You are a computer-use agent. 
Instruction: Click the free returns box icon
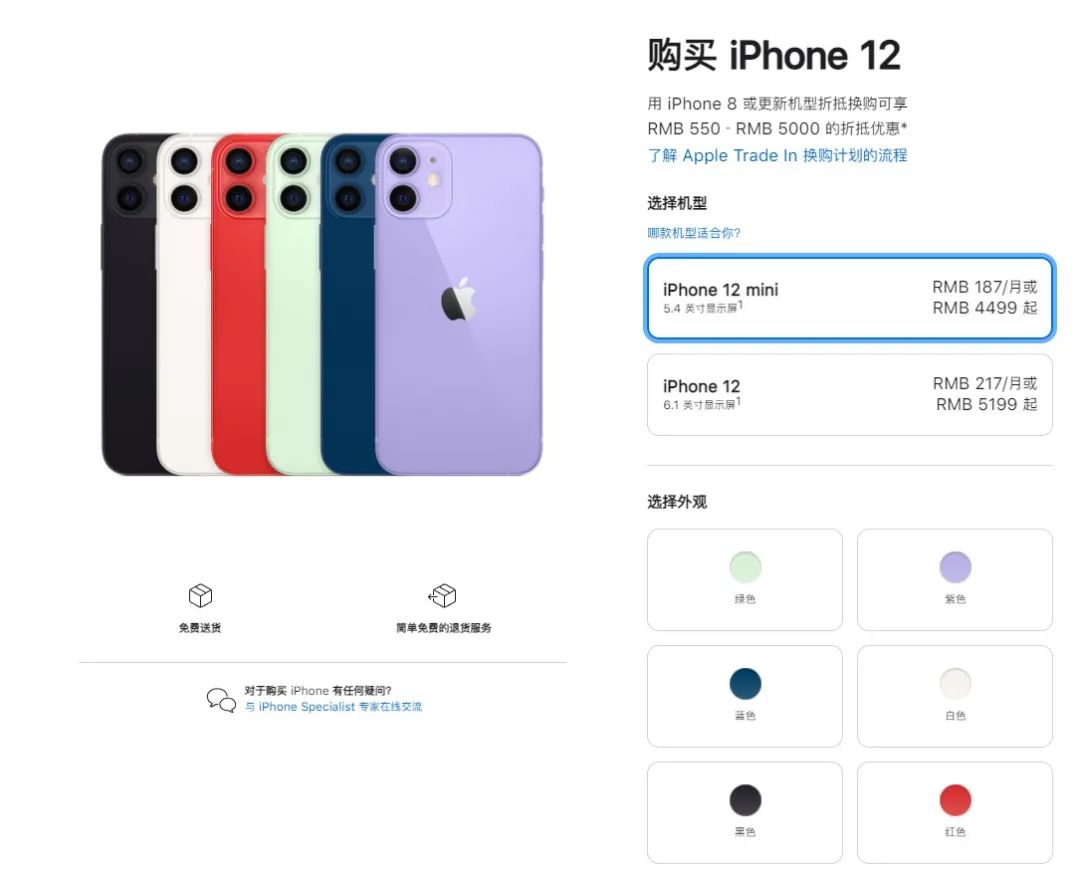click(x=442, y=596)
